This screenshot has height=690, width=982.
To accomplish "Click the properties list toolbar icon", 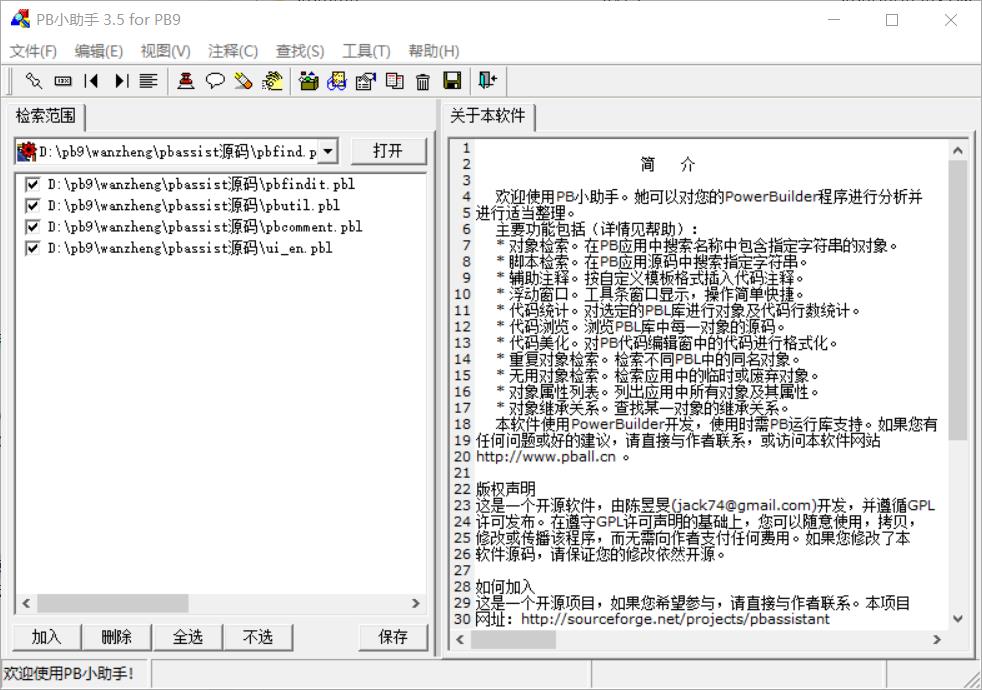I will tap(366, 81).
